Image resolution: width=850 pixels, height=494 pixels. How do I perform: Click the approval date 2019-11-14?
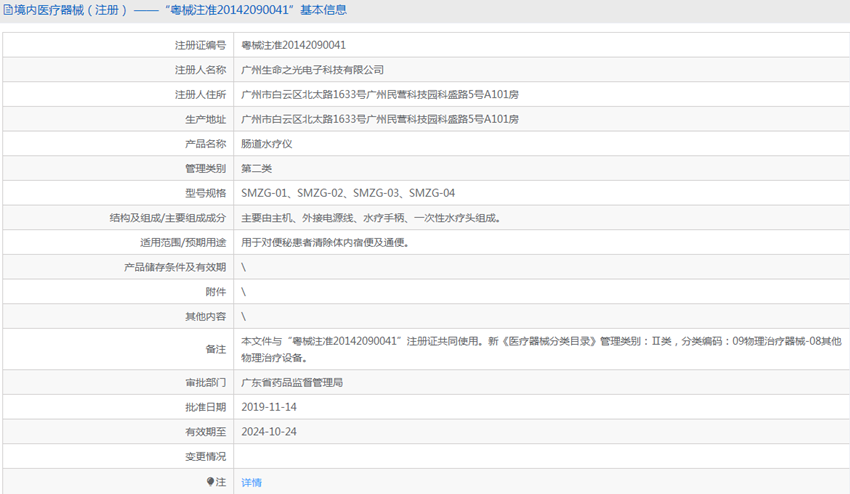(x=269, y=407)
